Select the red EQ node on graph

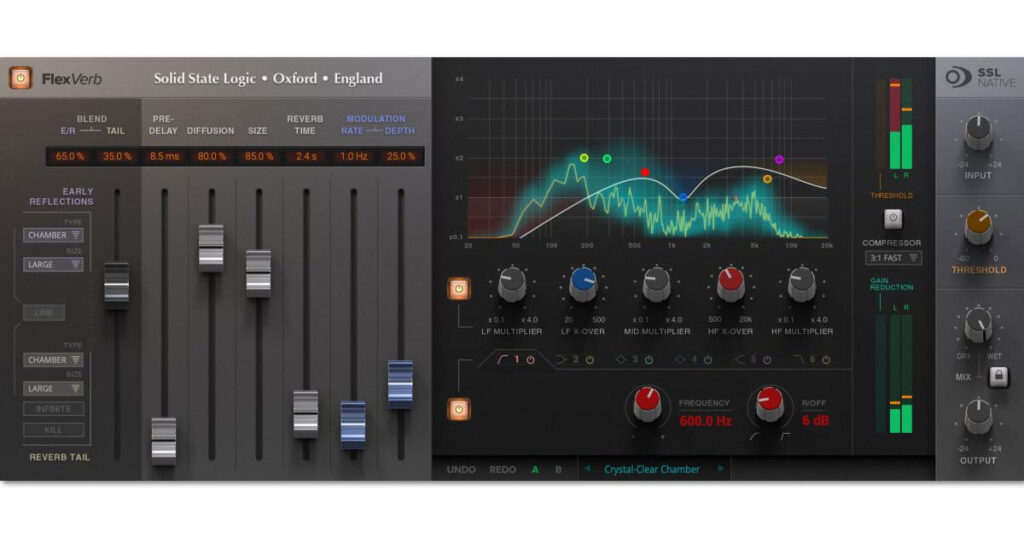(645, 172)
